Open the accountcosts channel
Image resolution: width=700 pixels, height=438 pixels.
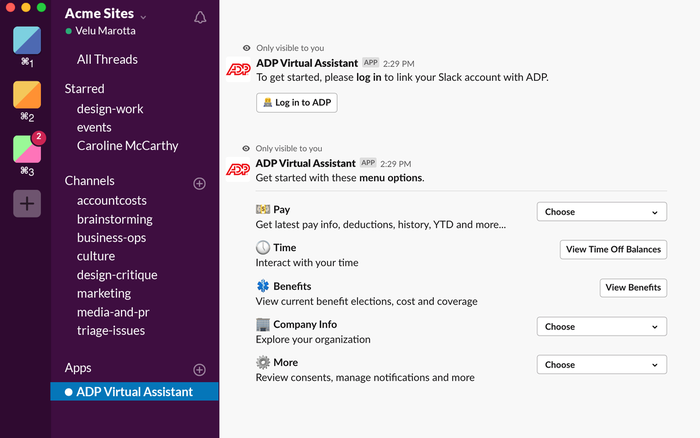[112, 200]
